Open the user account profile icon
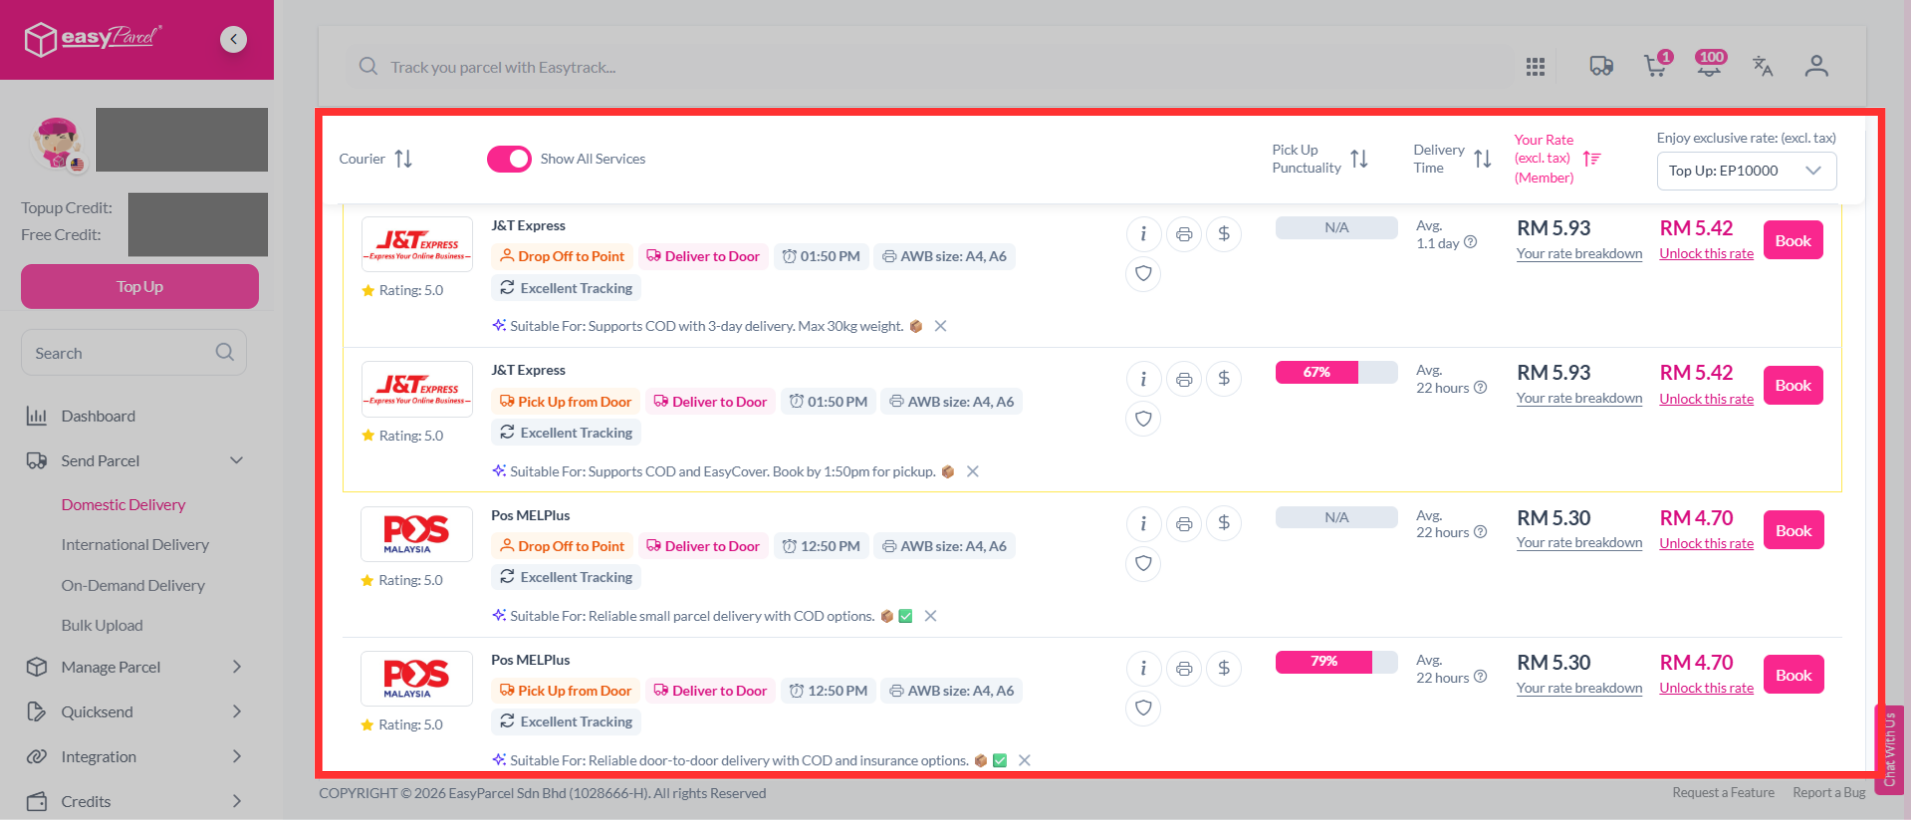Image resolution: width=1911 pixels, height=820 pixels. click(1816, 66)
